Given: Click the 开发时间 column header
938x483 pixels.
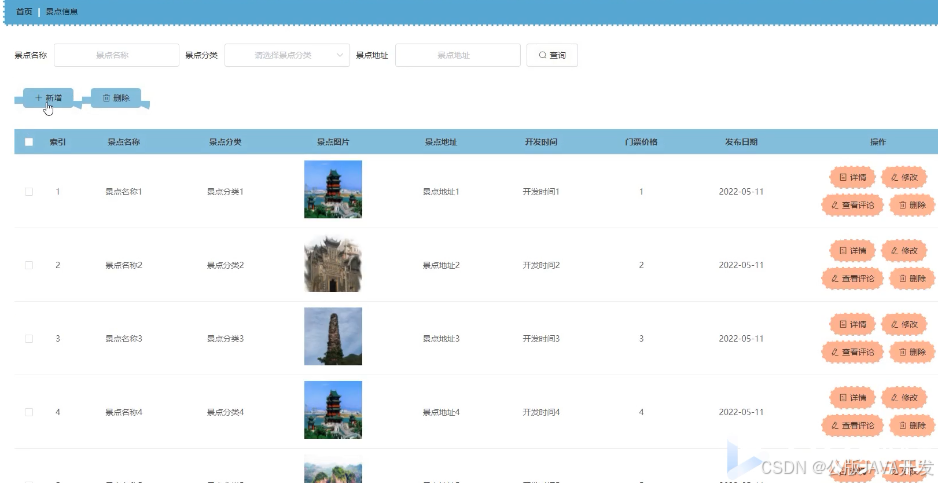Looking at the screenshot, I should pos(541,142).
